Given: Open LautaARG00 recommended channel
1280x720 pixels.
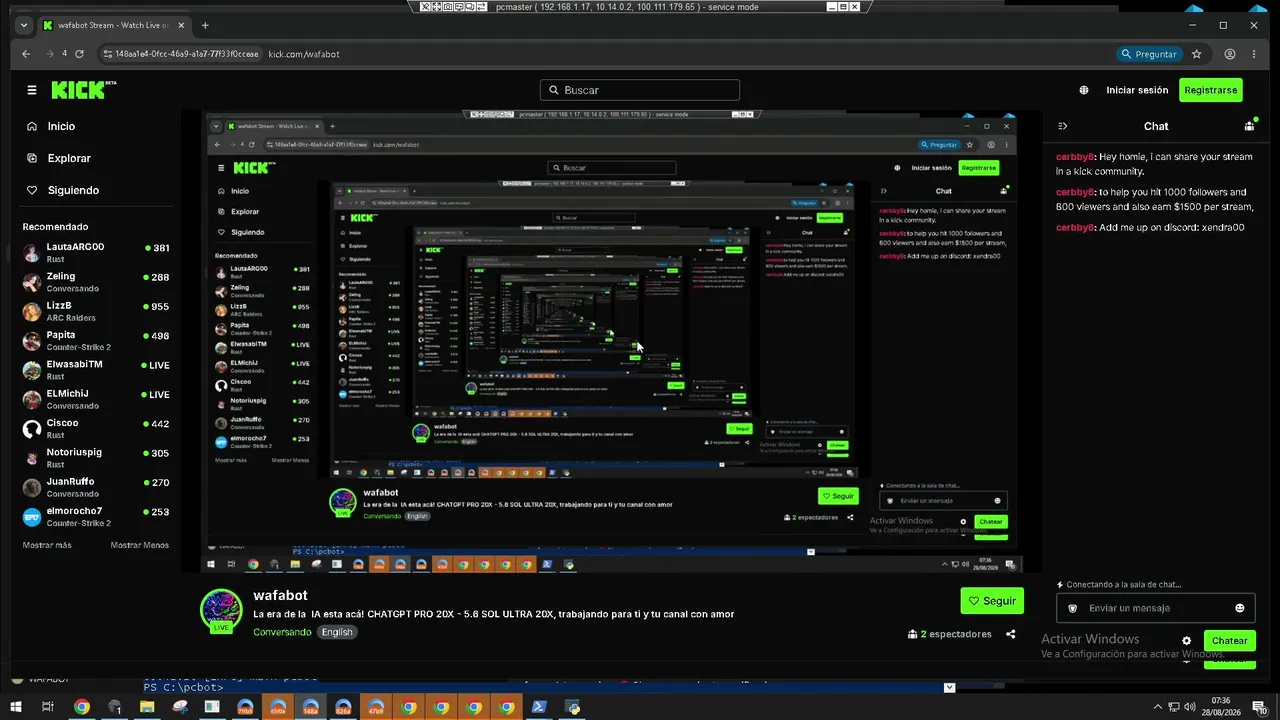Looking at the screenshot, I should tap(96, 252).
